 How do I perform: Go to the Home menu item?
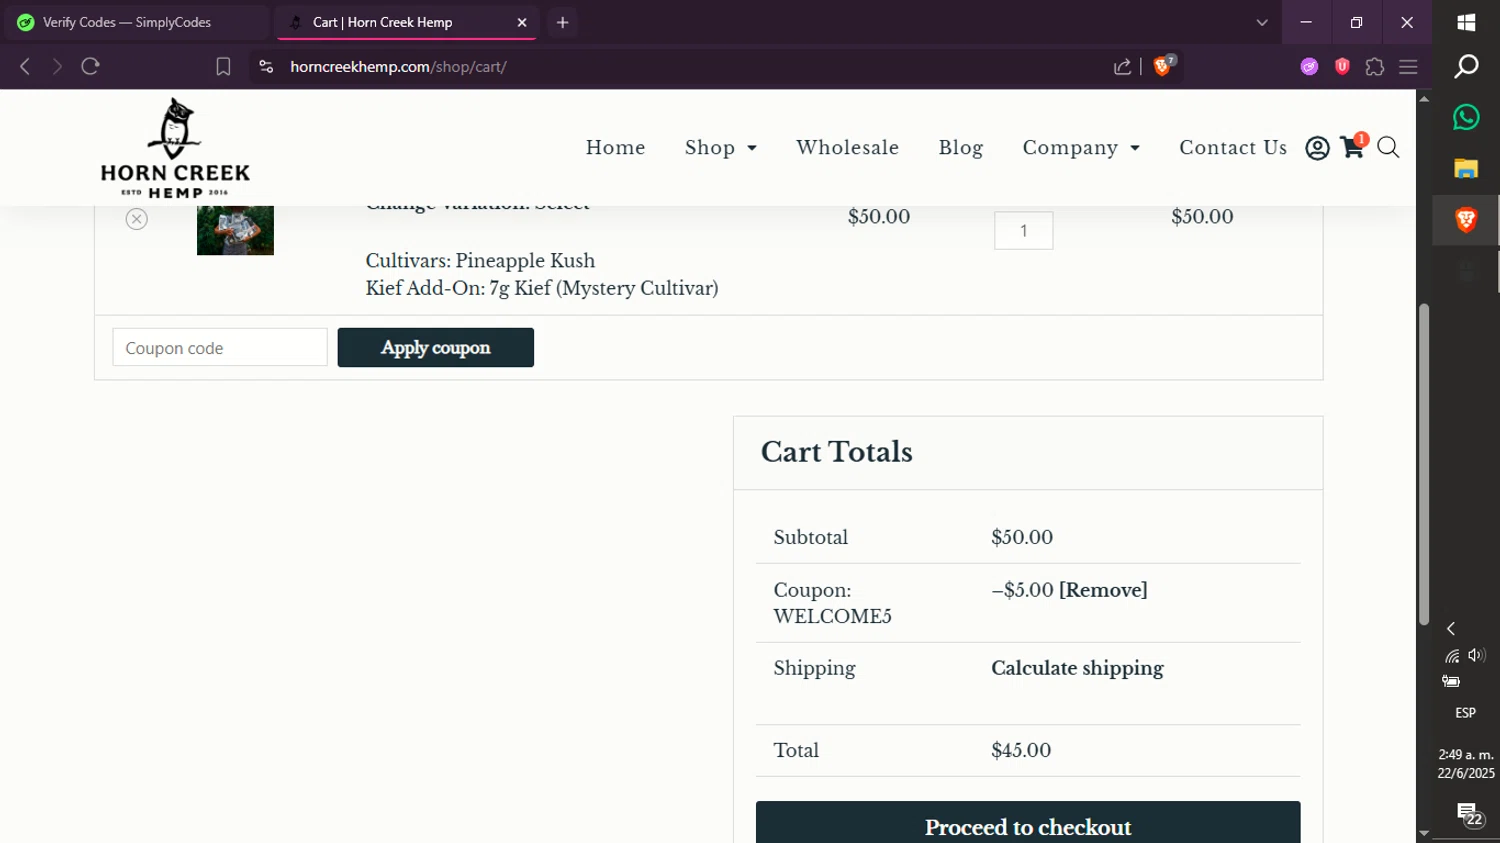[x=615, y=148]
